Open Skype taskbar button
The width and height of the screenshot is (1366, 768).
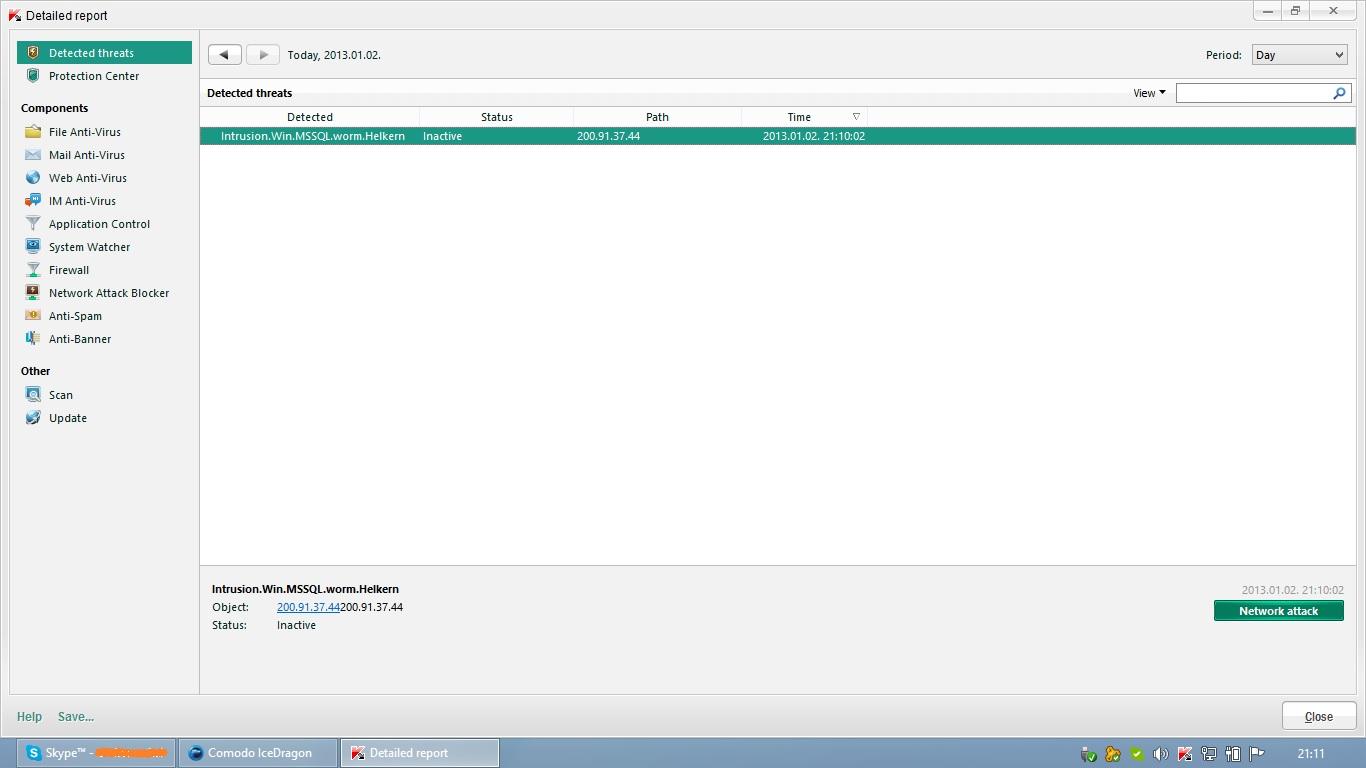96,753
